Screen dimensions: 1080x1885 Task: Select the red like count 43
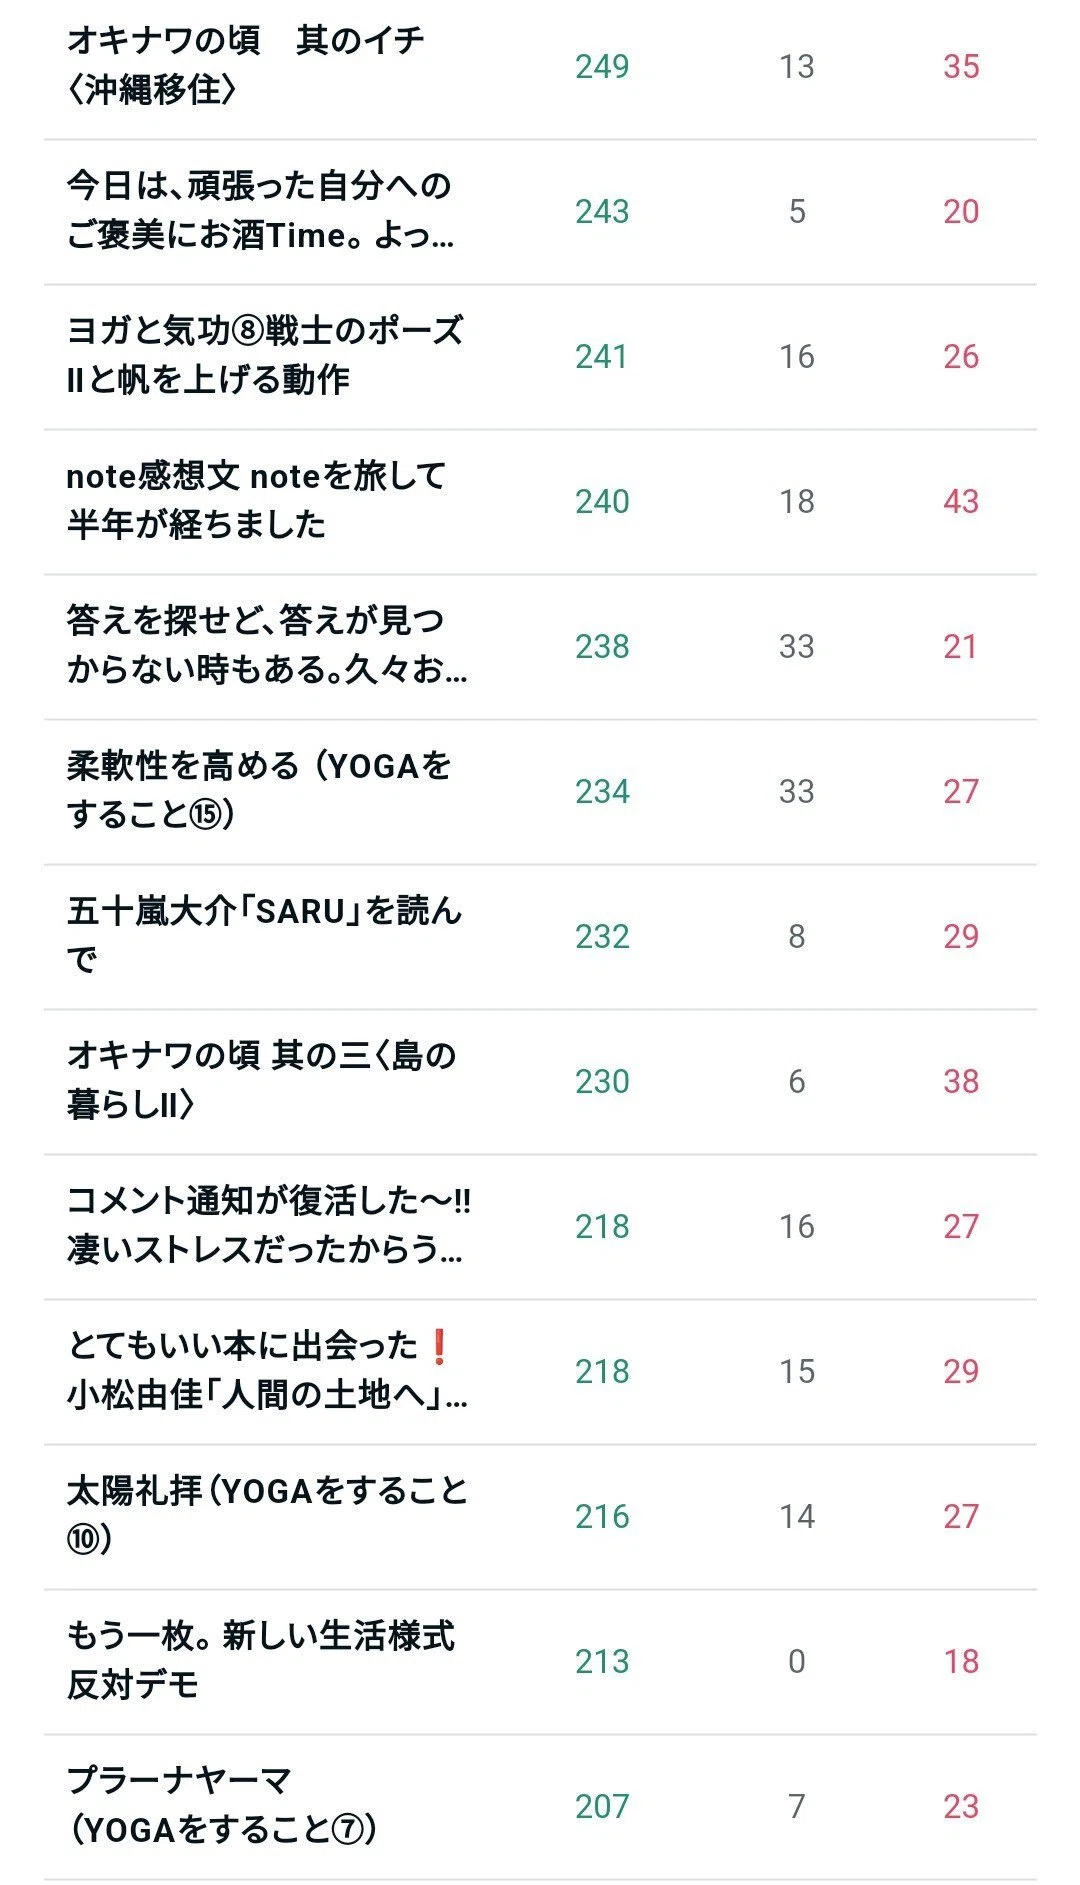(961, 502)
